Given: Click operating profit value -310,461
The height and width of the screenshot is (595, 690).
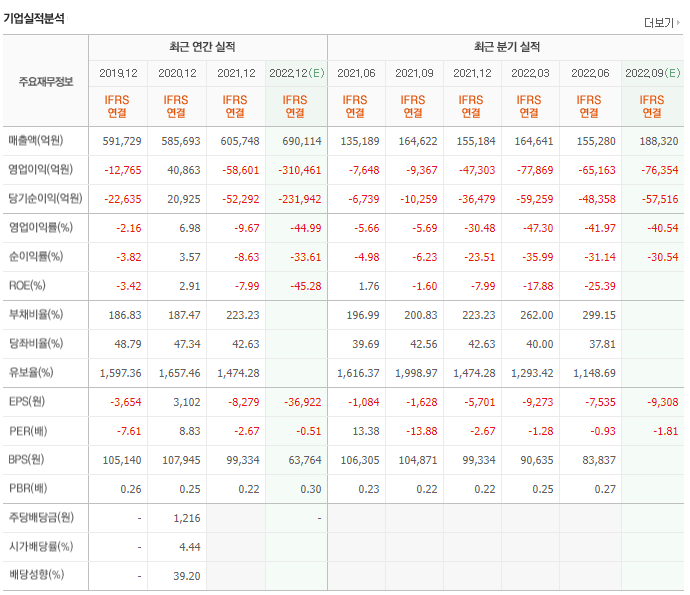Looking at the screenshot, I should (300, 170).
